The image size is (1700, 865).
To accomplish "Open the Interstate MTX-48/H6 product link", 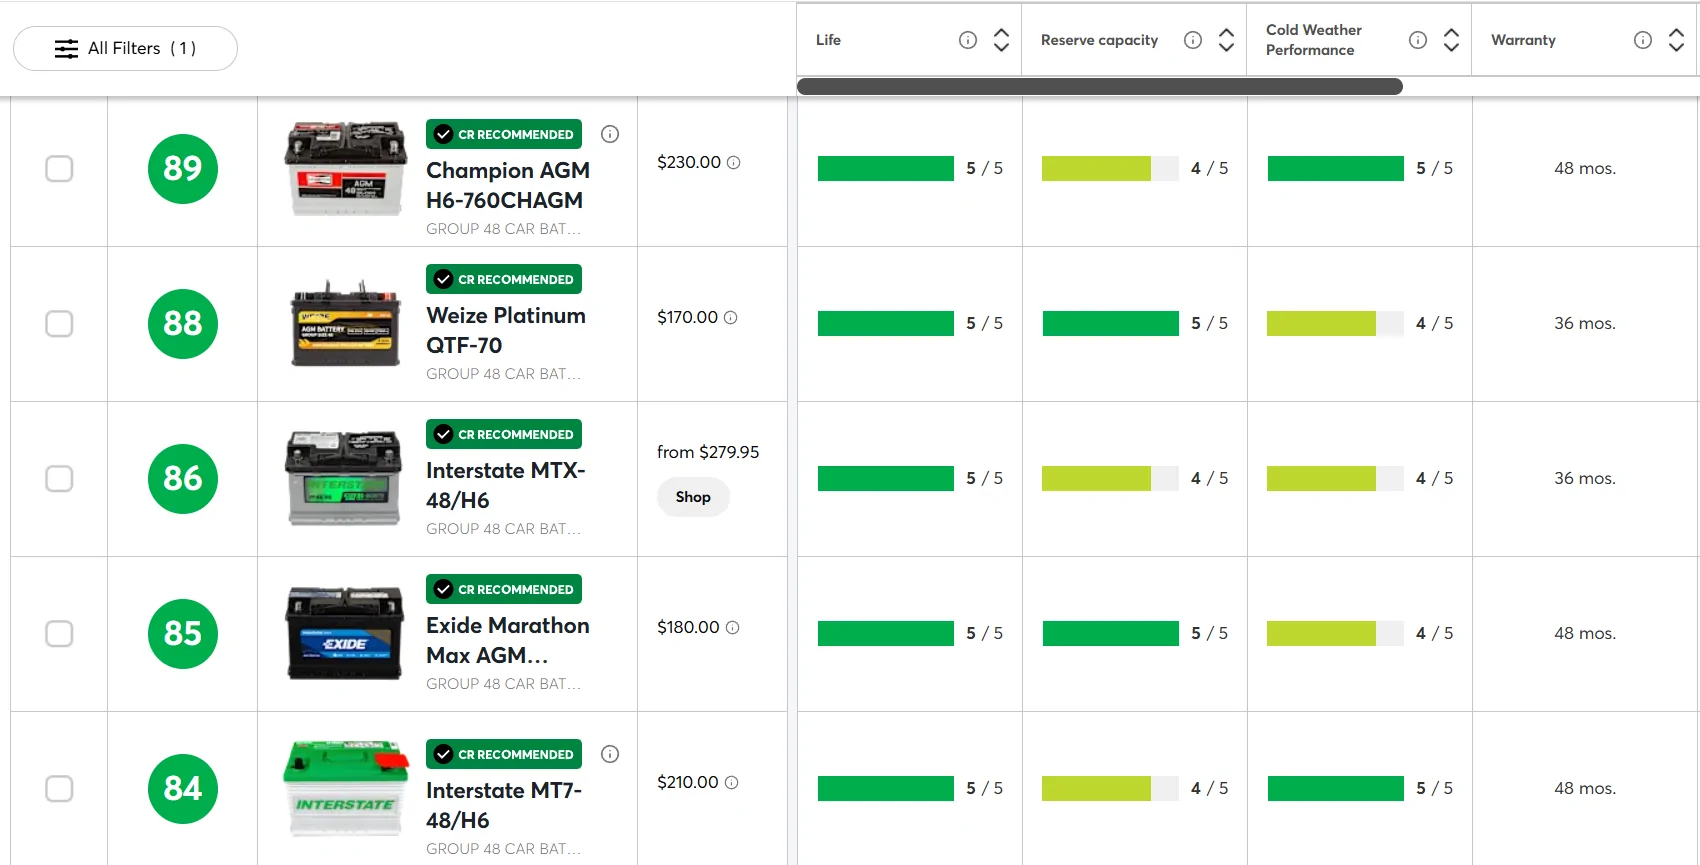I will (x=506, y=485).
